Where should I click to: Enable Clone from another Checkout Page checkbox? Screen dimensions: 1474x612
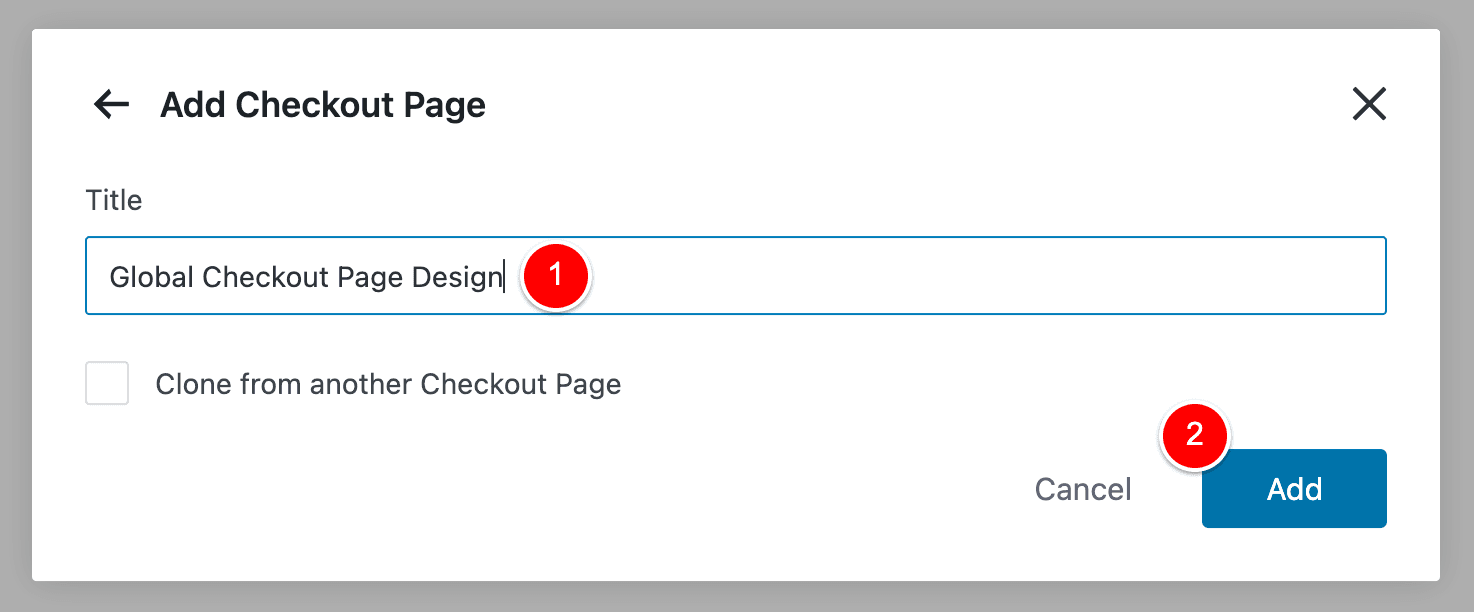[107, 384]
